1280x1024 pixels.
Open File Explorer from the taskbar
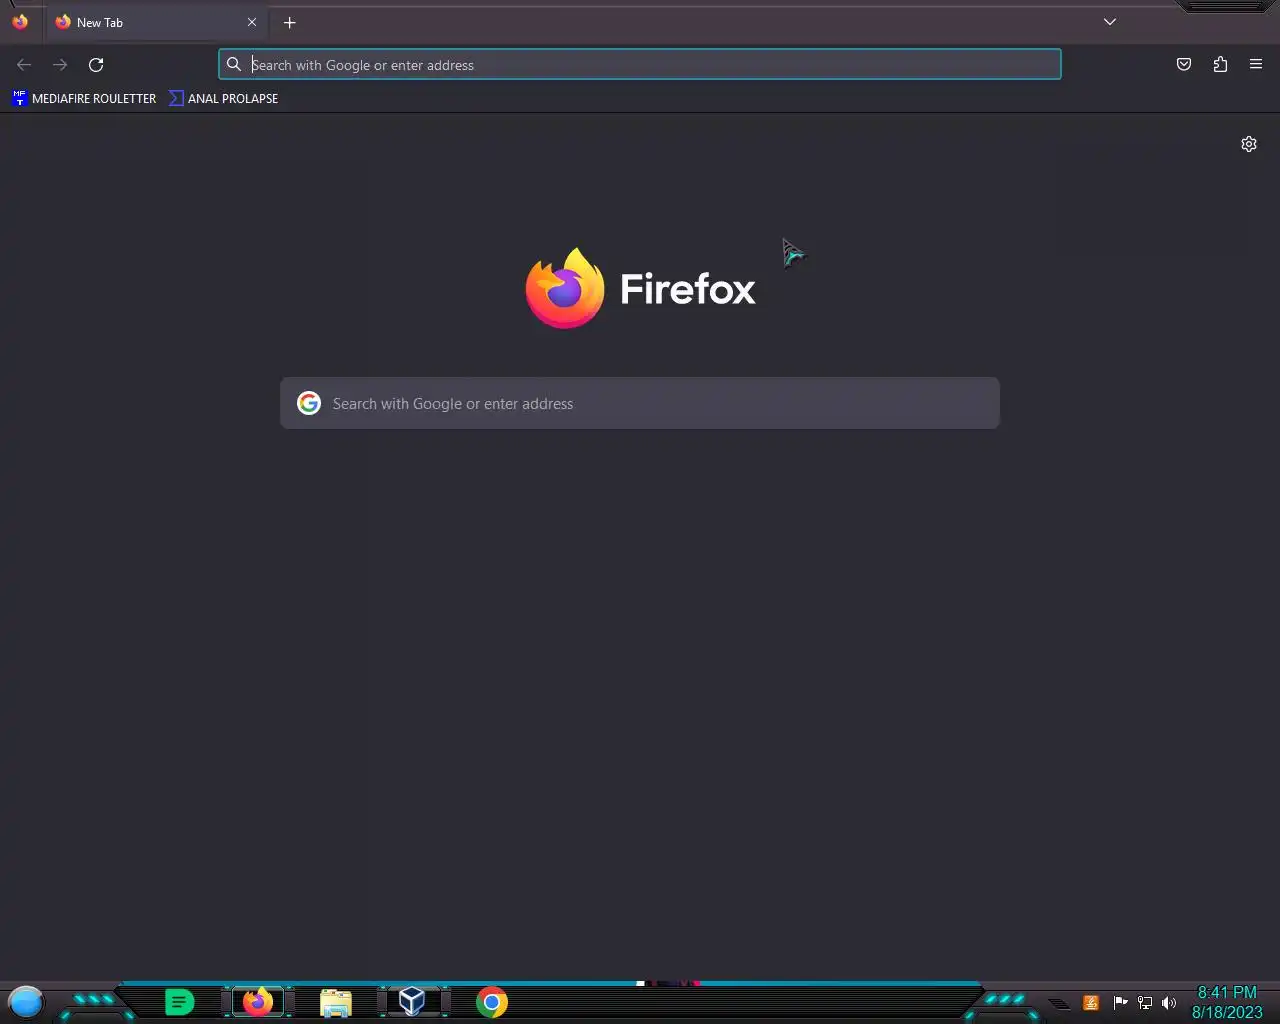(336, 1002)
